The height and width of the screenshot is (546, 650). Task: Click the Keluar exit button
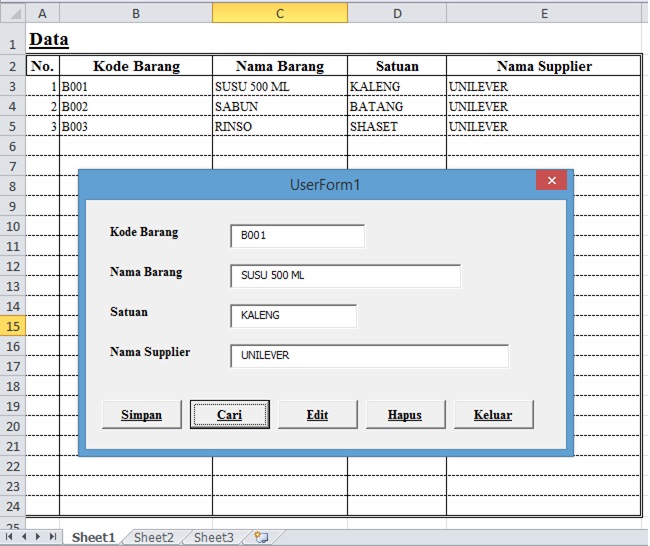[x=493, y=414]
